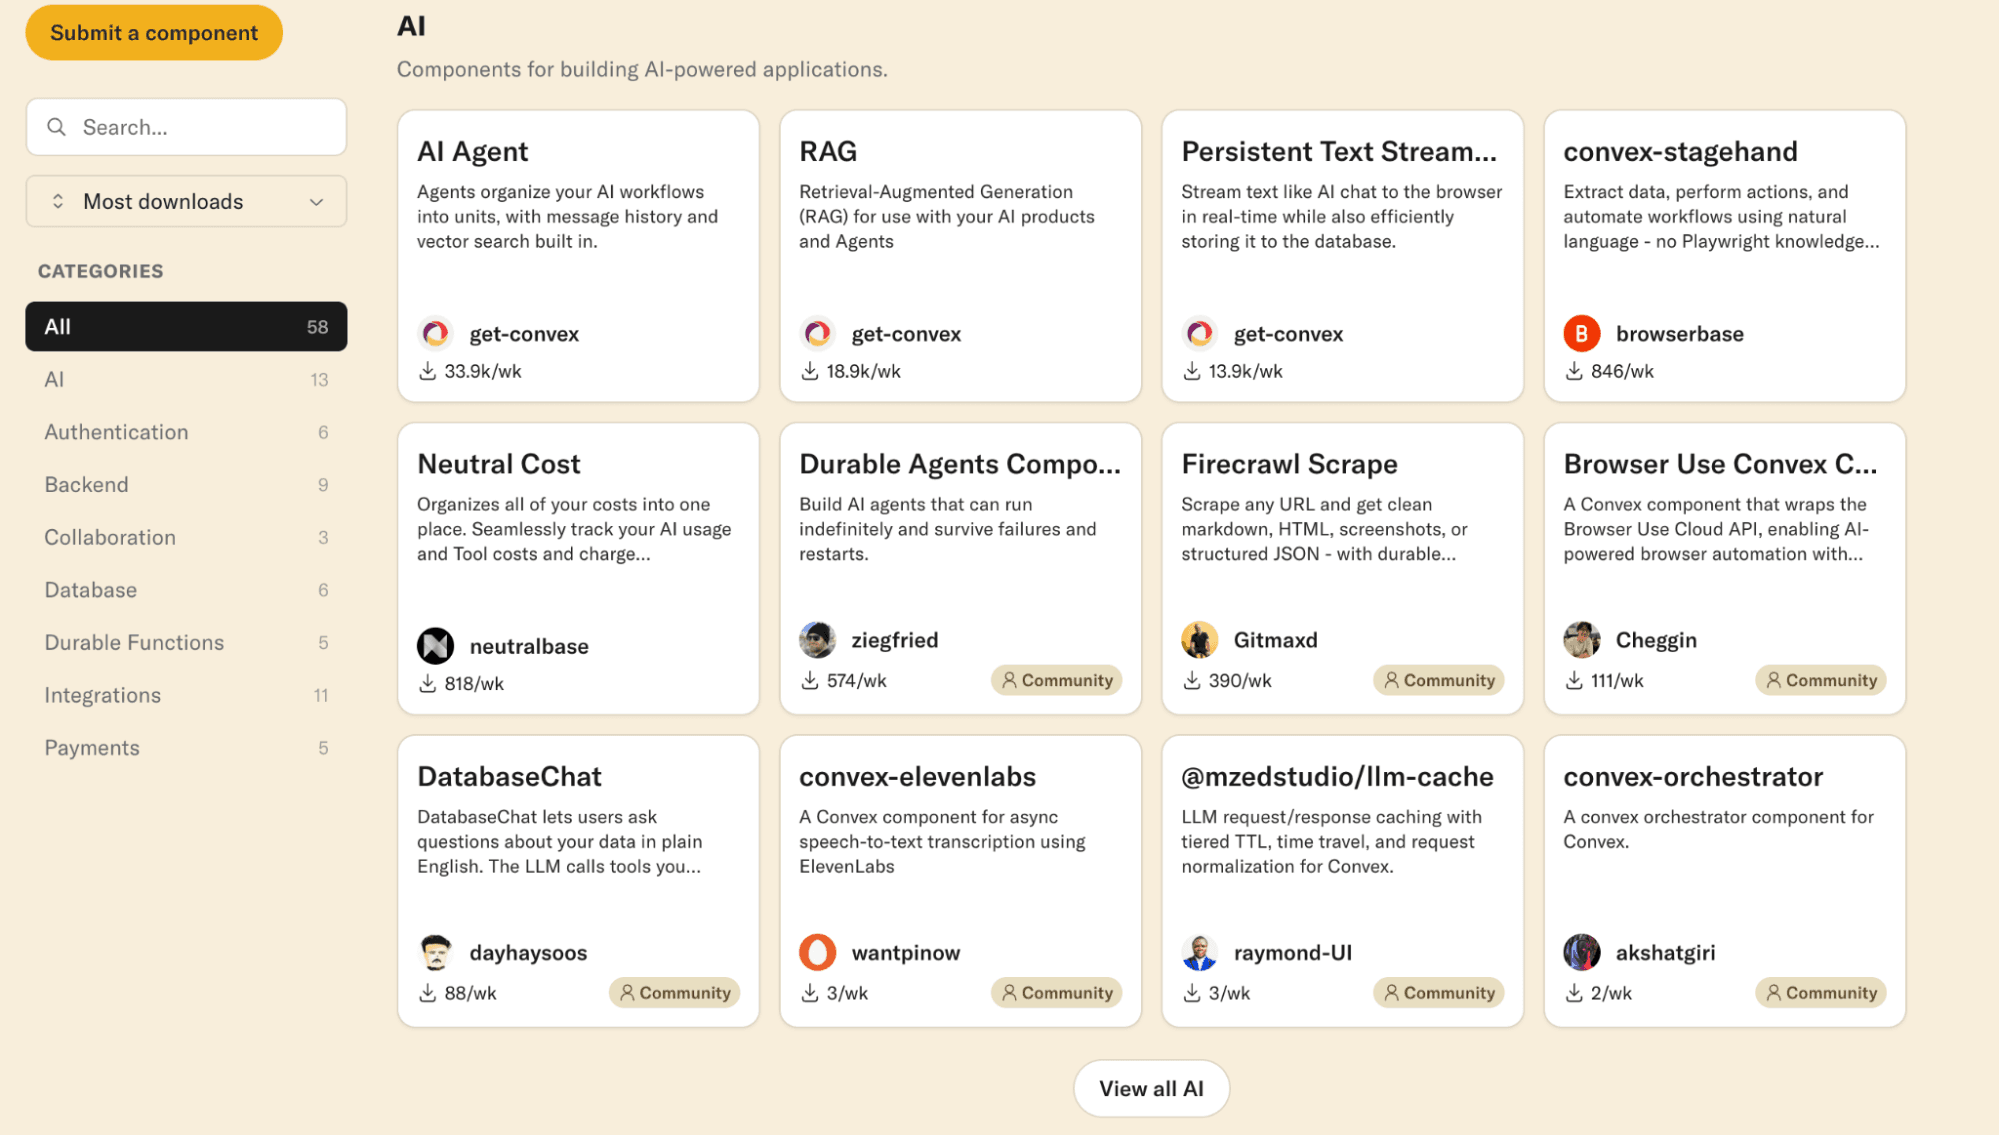This screenshot has width=1999, height=1136.
Task: Click the search magnifier icon
Action: pos(57,127)
